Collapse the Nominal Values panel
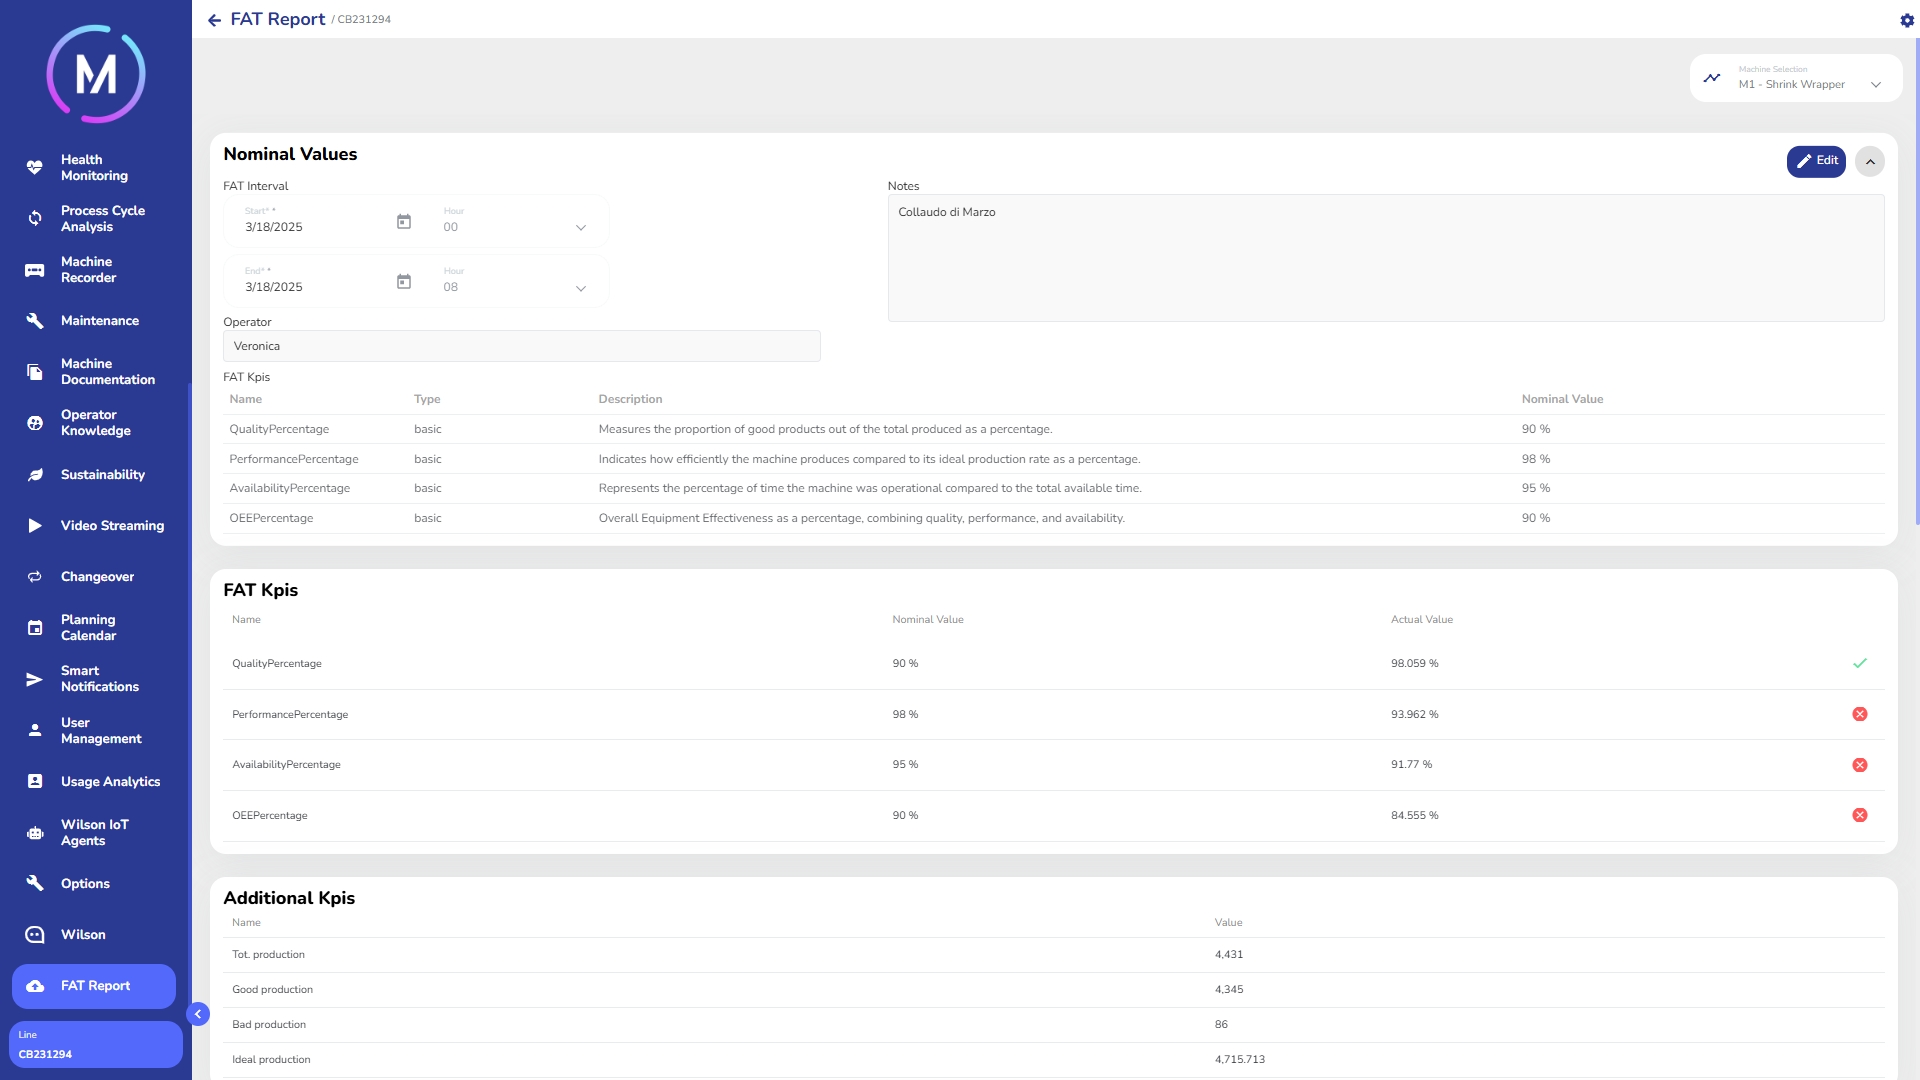The height and width of the screenshot is (1080, 1920). (1869, 162)
